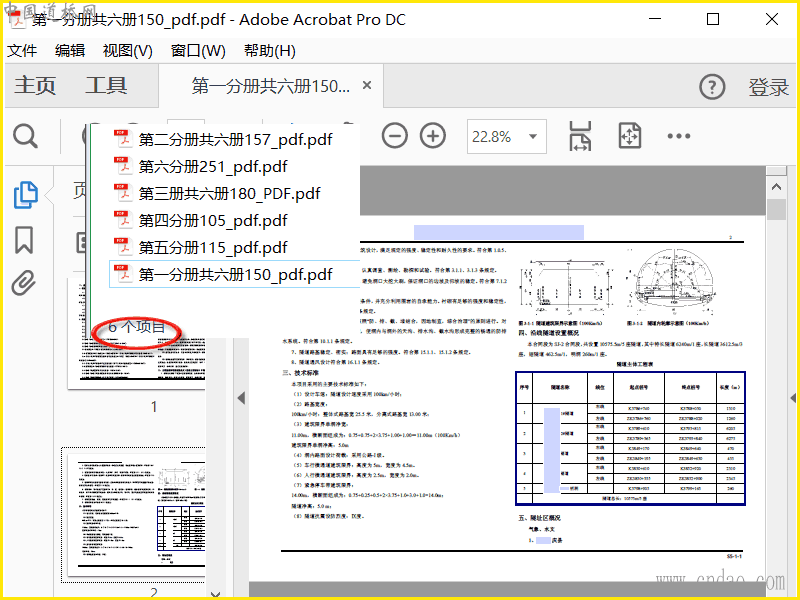Click the zoom out minus button
Image resolution: width=800 pixels, height=600 pixels.
point(394,136)
